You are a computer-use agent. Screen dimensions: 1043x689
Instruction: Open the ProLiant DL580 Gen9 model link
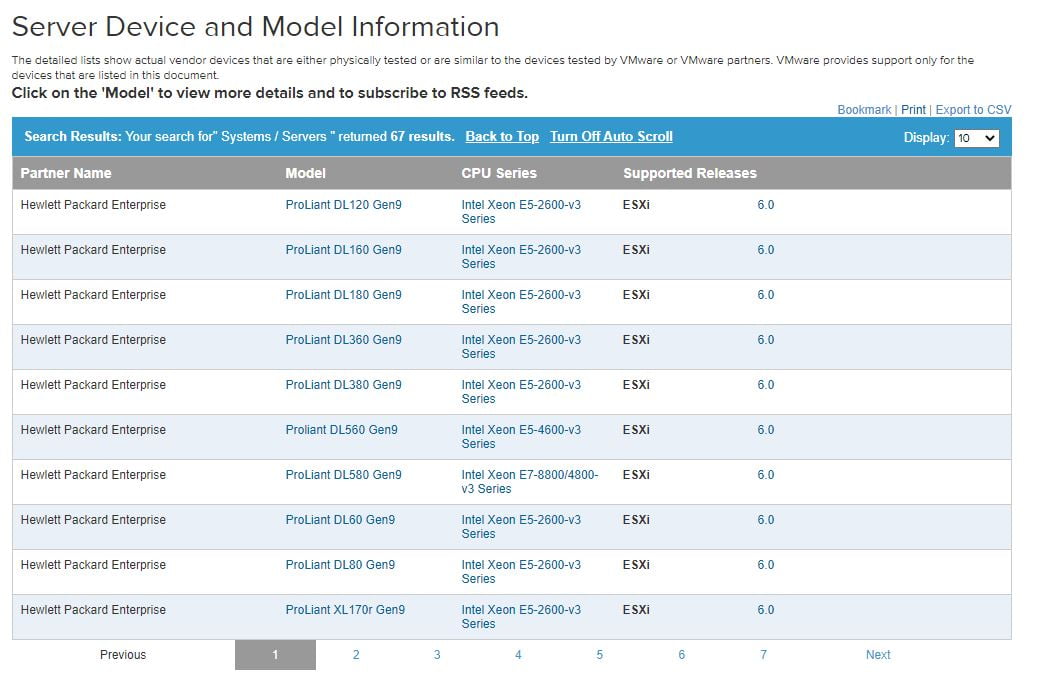click(x=343, y=475)
